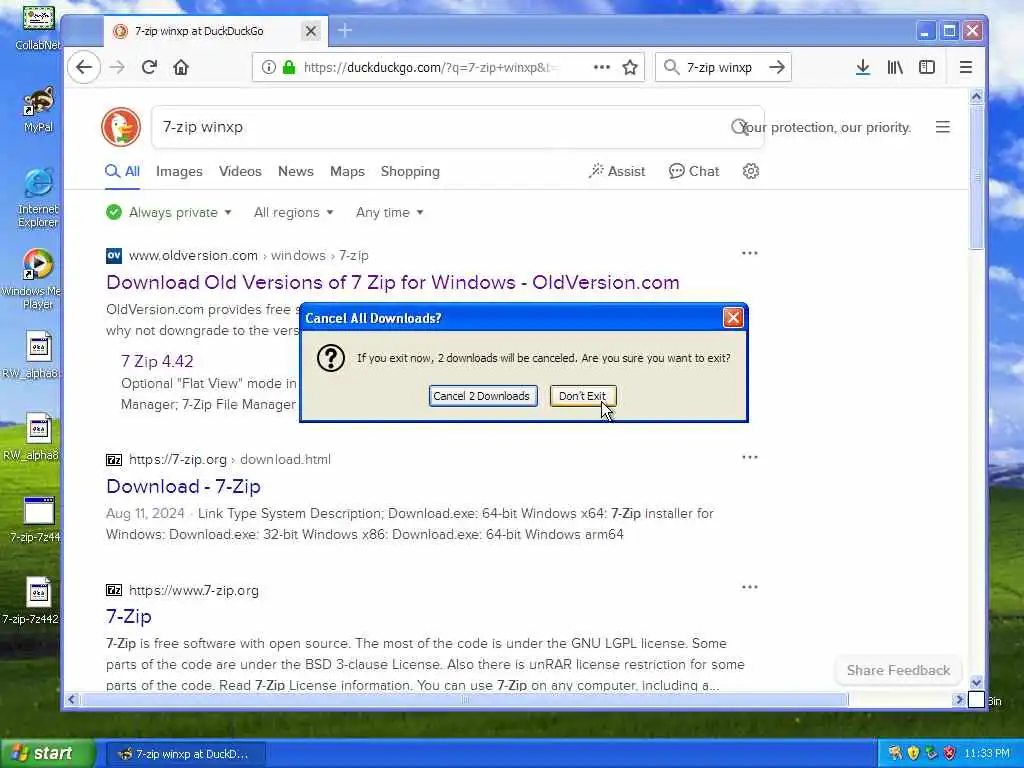Viewport: 1024px width, 768px height.
Task: Show site information icon in address bar
Action: click(x=268, y=67)
